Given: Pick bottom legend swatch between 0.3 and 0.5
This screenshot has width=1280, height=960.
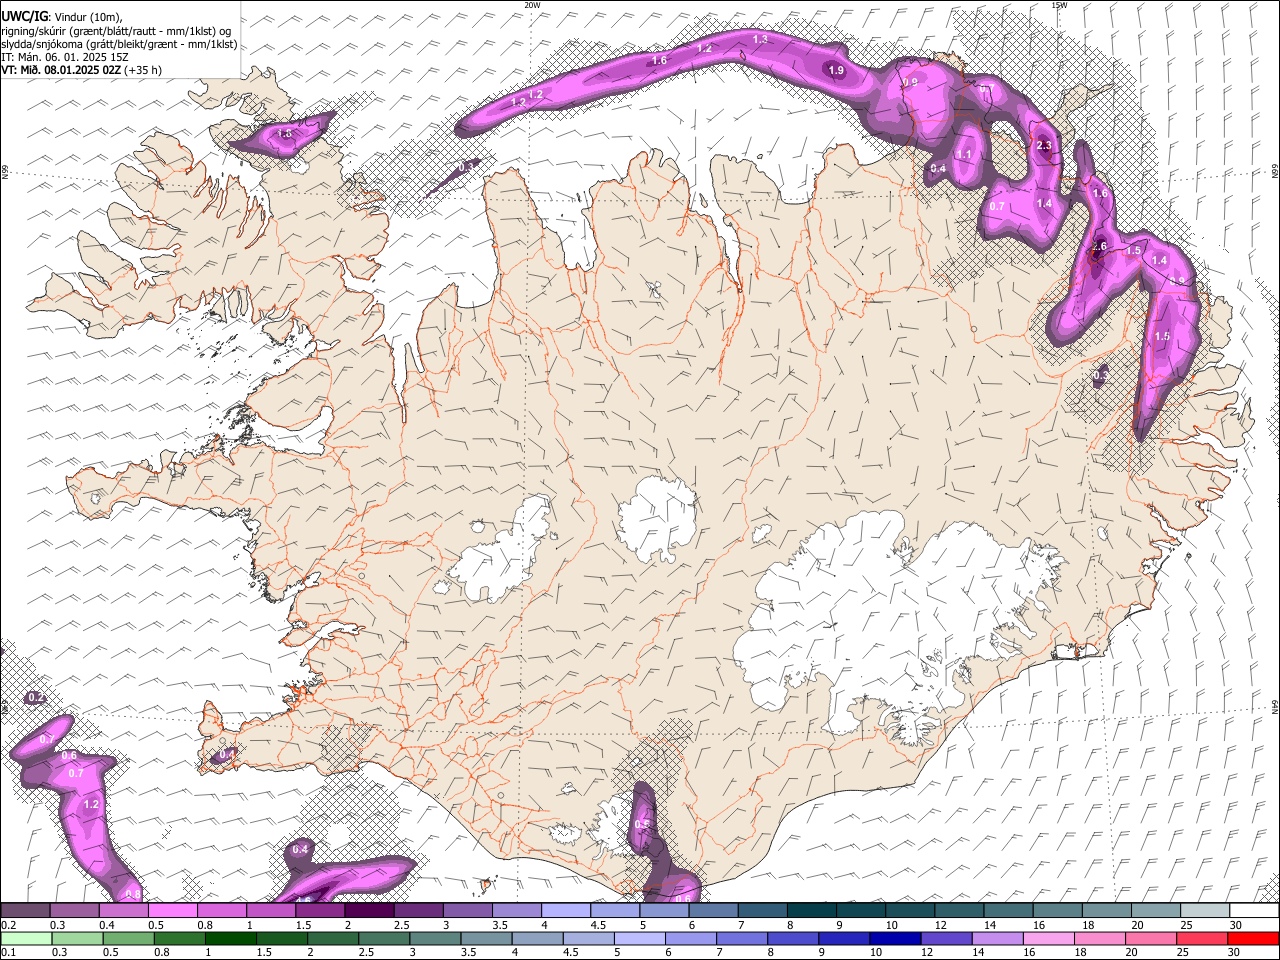Looking at the screenshot, I should [x=77, y=939].
